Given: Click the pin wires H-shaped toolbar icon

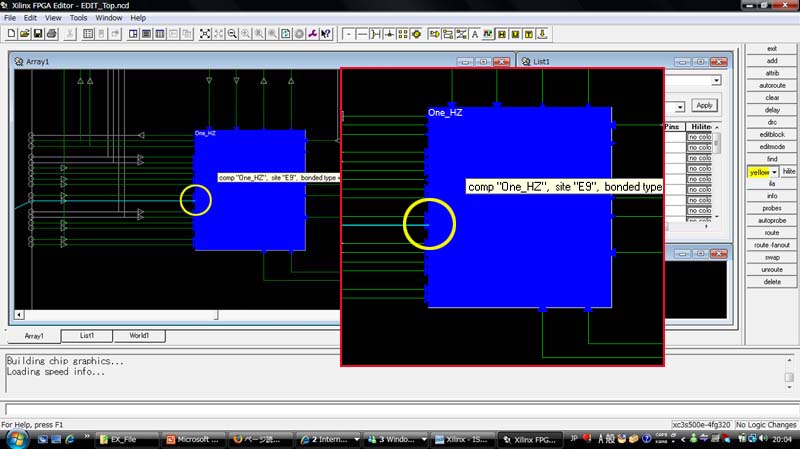Looking at the screenshot, I should [376, 34].
